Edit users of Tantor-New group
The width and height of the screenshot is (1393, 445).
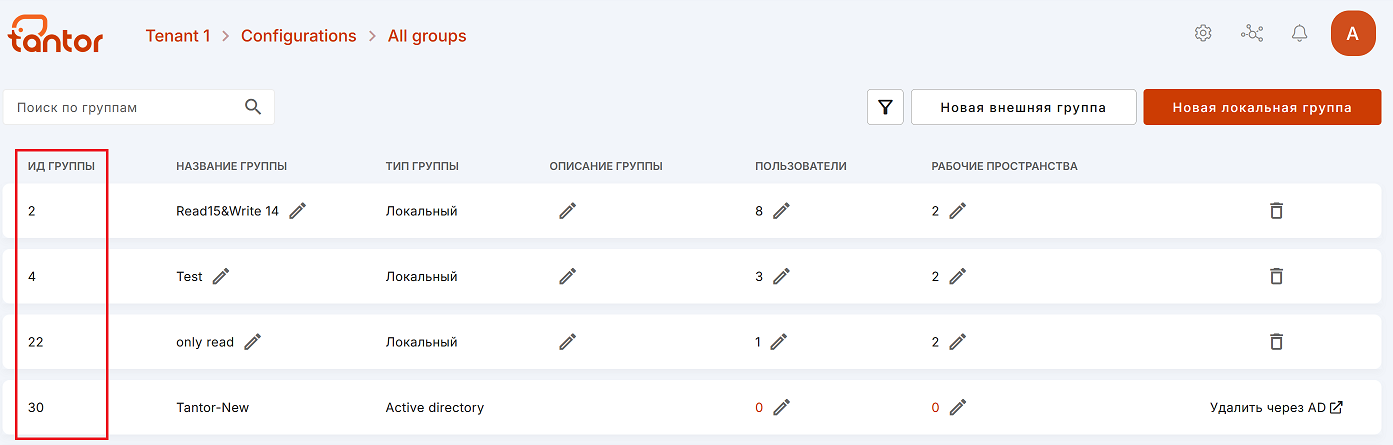coord(781,407)
